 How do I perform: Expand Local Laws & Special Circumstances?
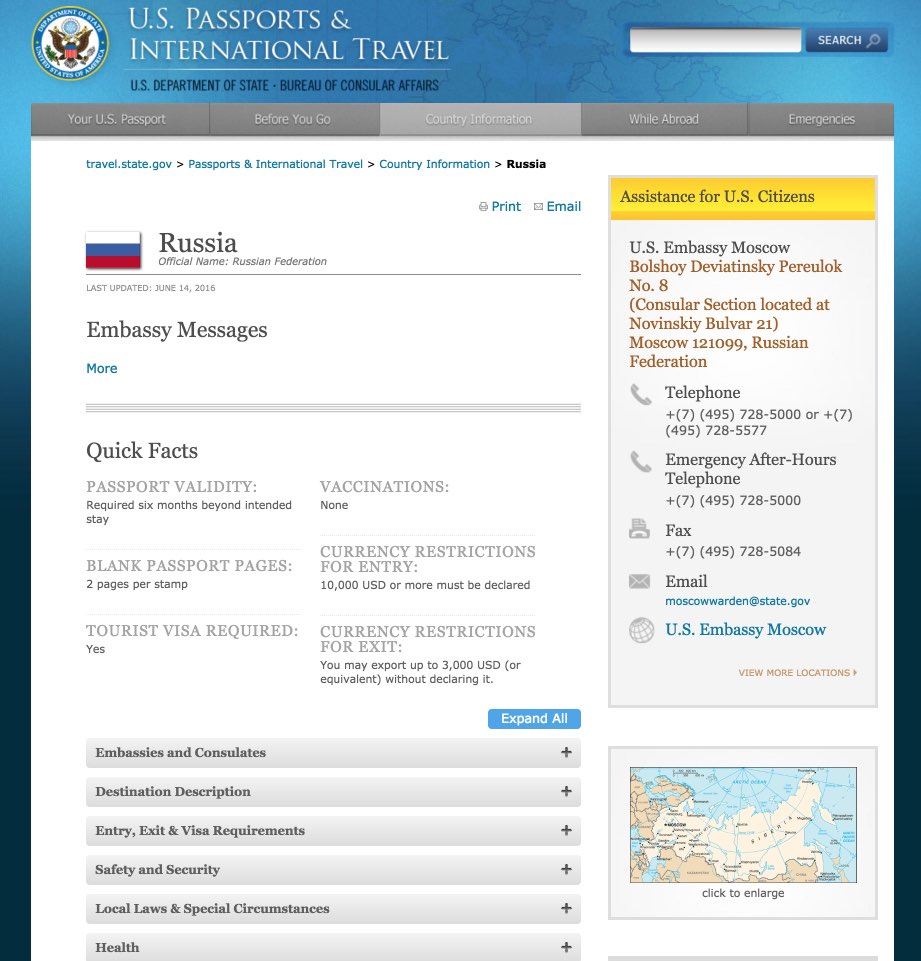coord(333,909)
